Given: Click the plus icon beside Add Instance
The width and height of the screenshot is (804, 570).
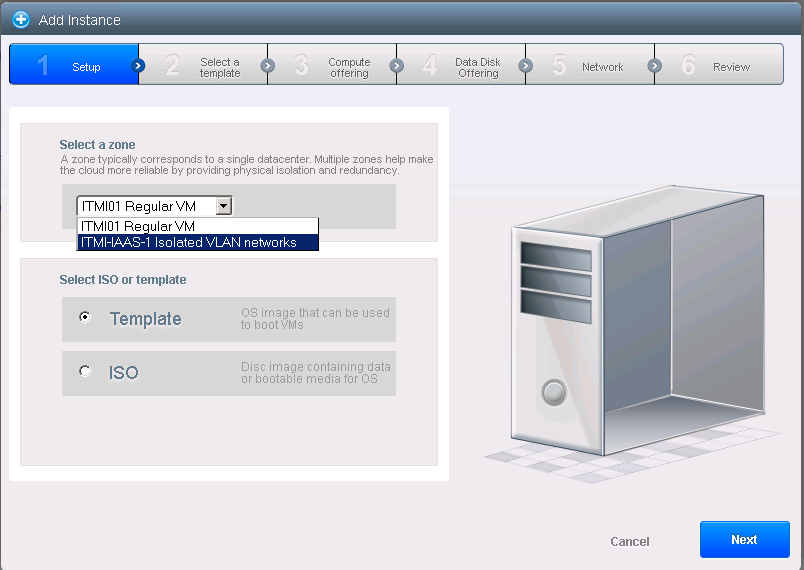Looking at the screenshot, I should (20, 20).
